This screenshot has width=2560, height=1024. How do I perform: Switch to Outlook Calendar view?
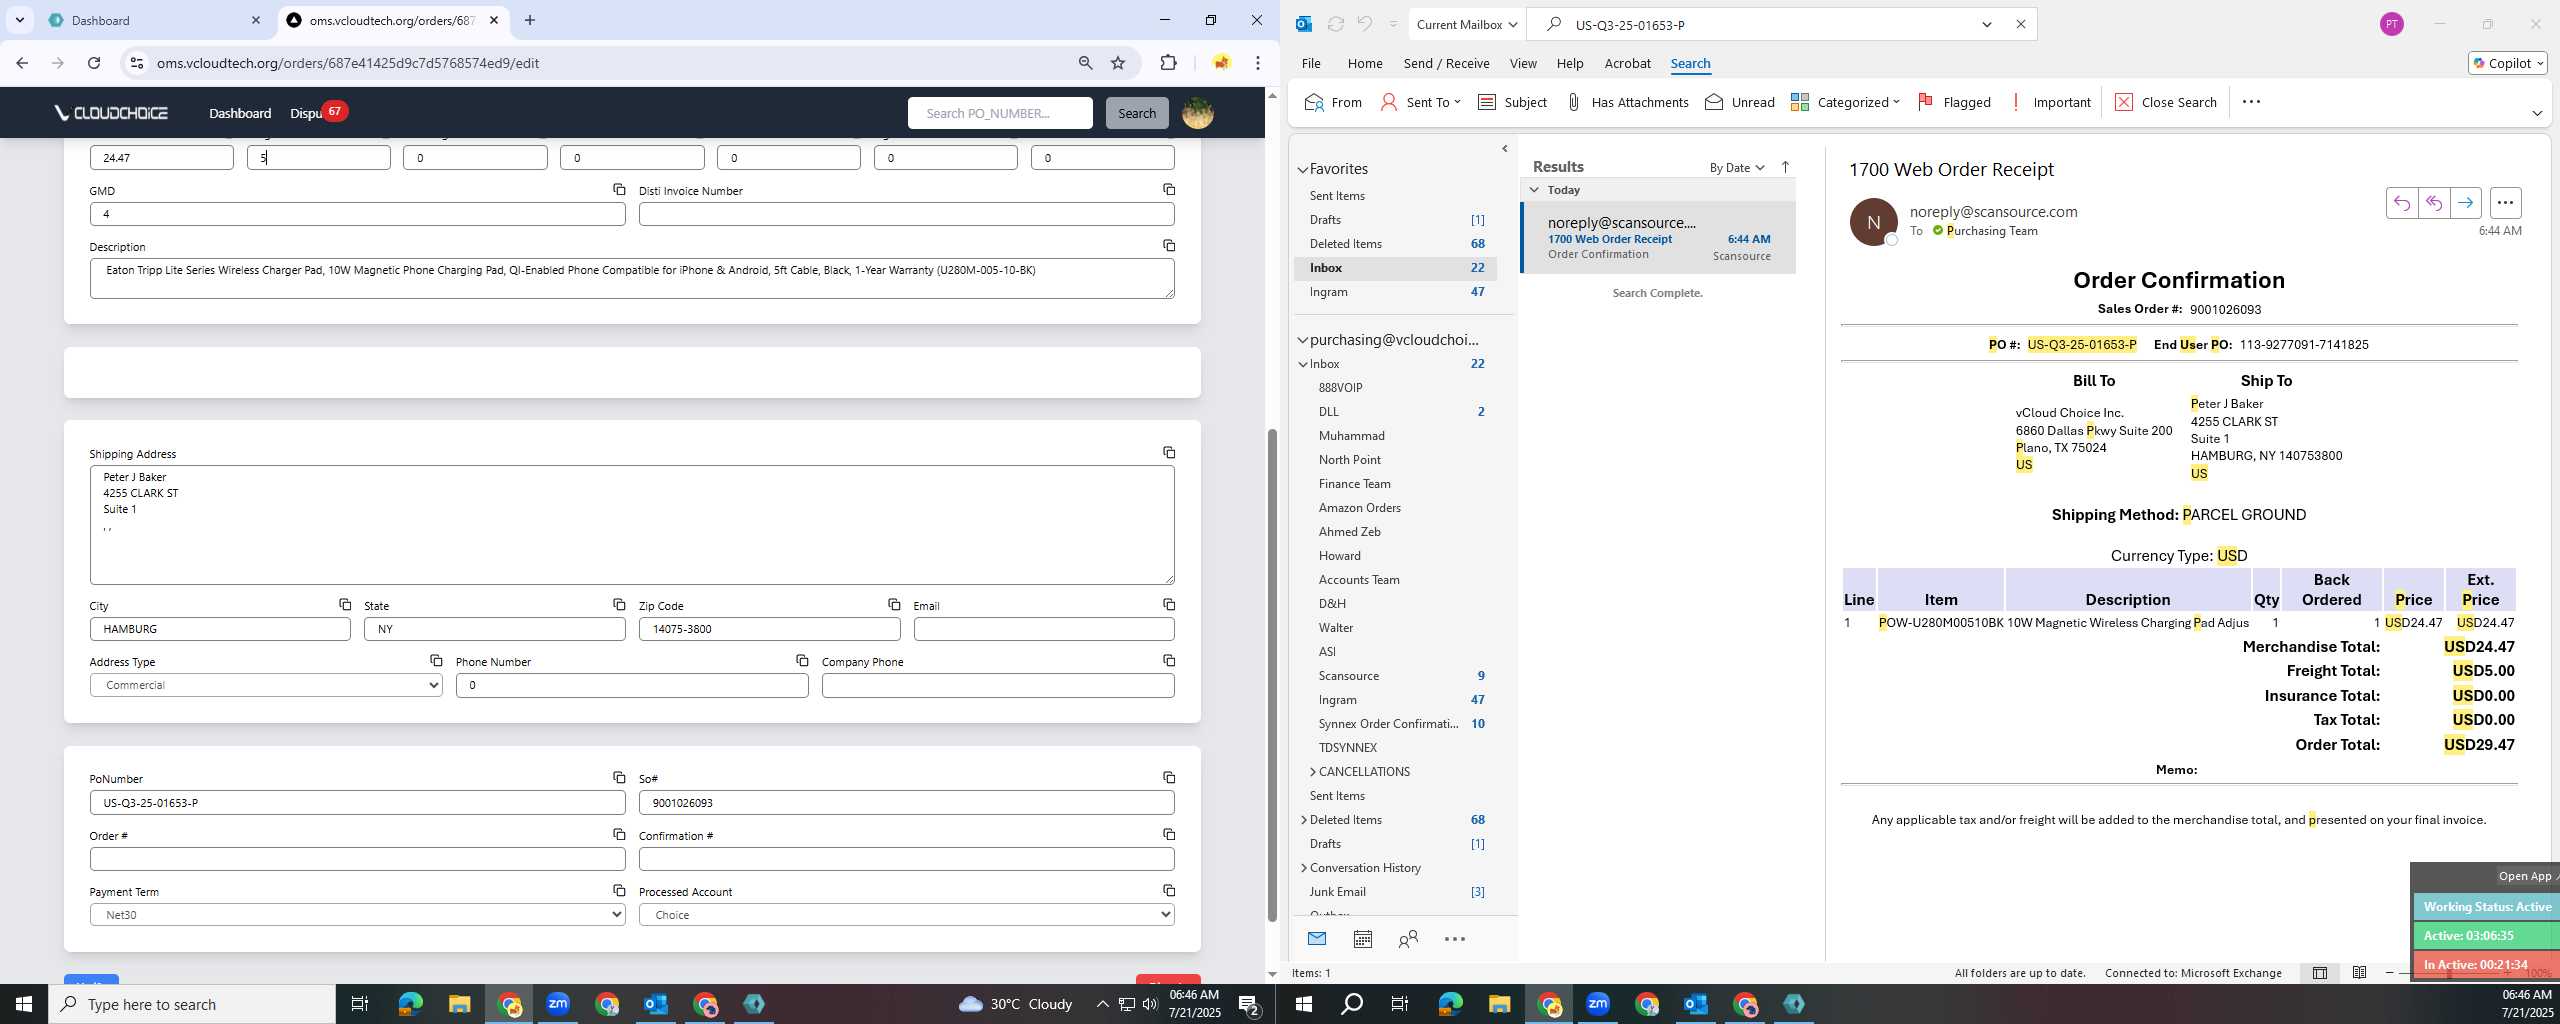point(1362,939)
